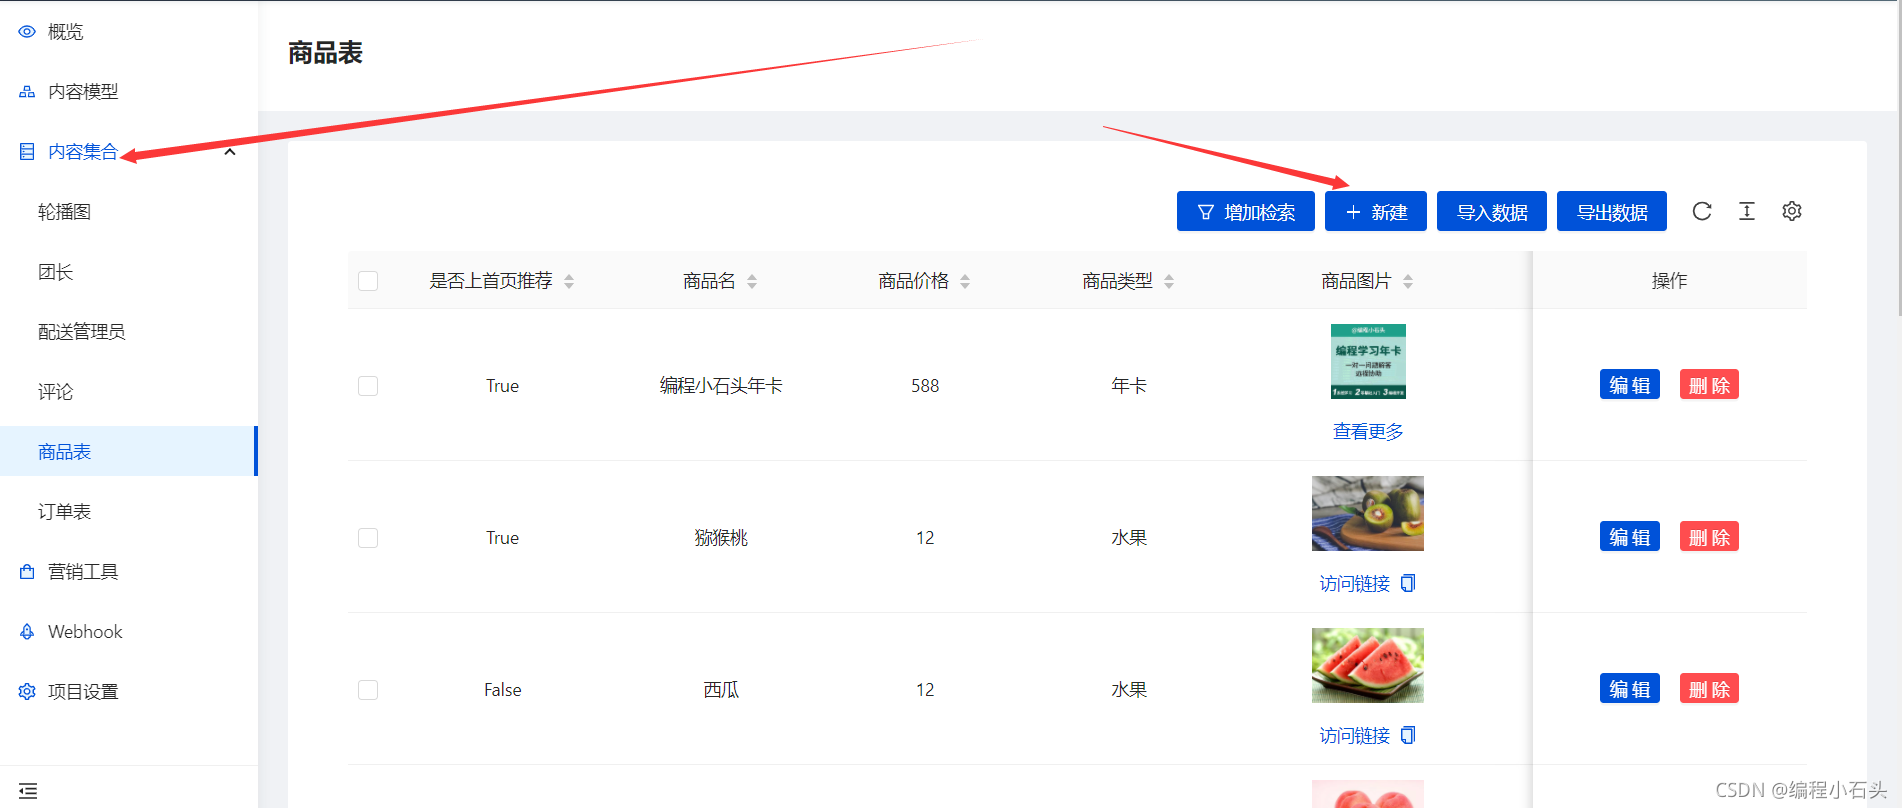Click the 导出数据 button
1902x808 pixels.
(x=1612, y=211)
